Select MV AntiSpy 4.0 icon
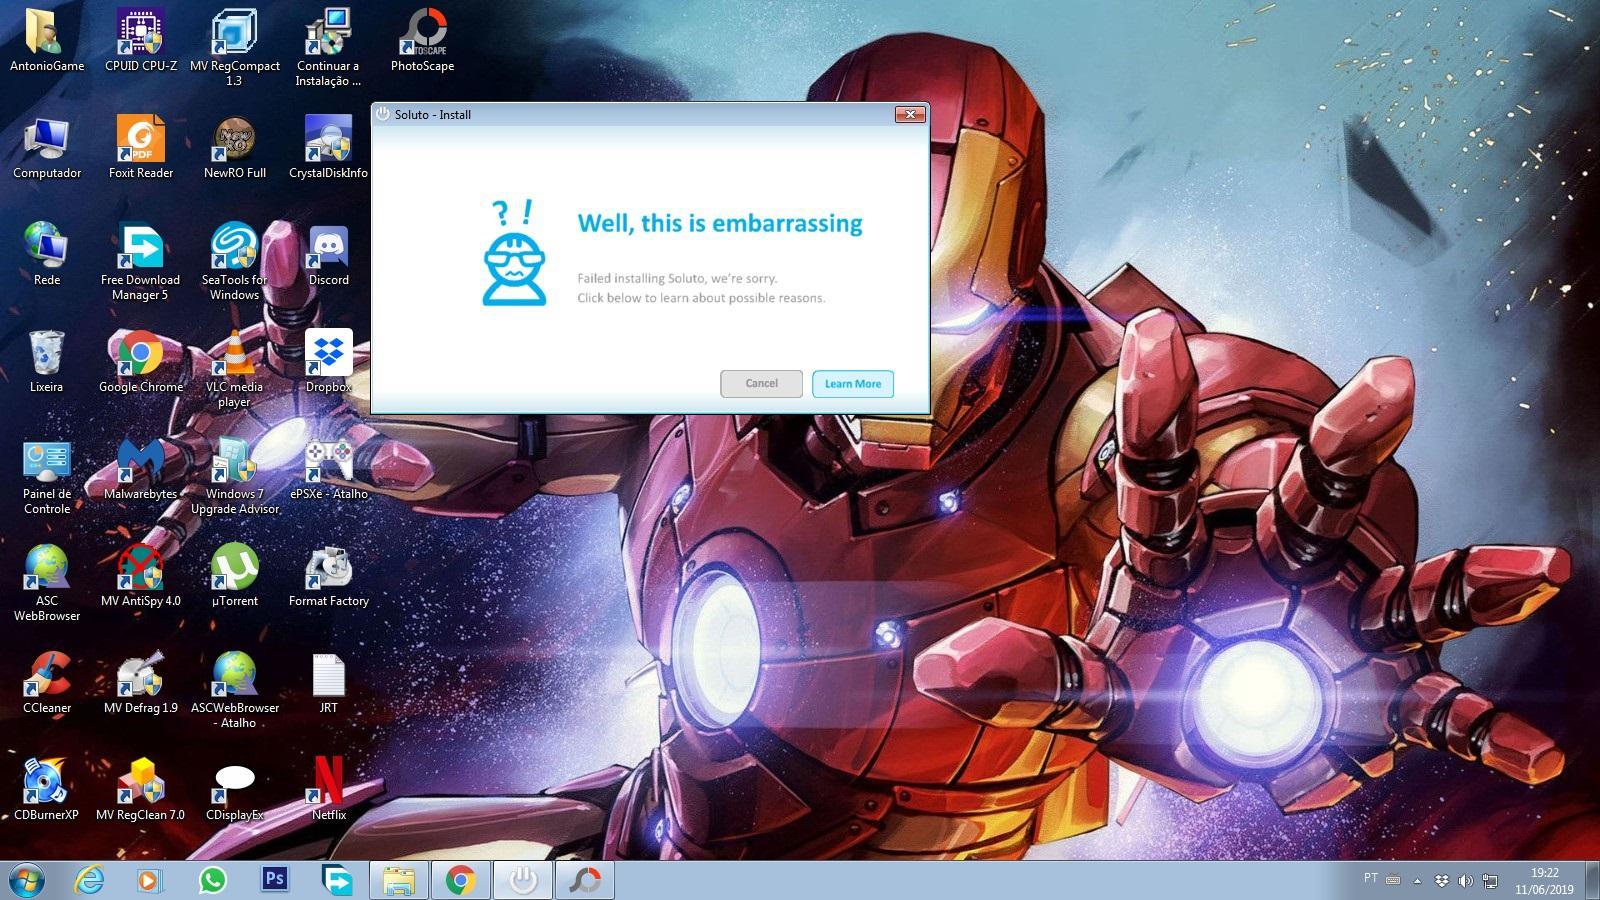The image size is (1600, 900). [x=141, y=575]
